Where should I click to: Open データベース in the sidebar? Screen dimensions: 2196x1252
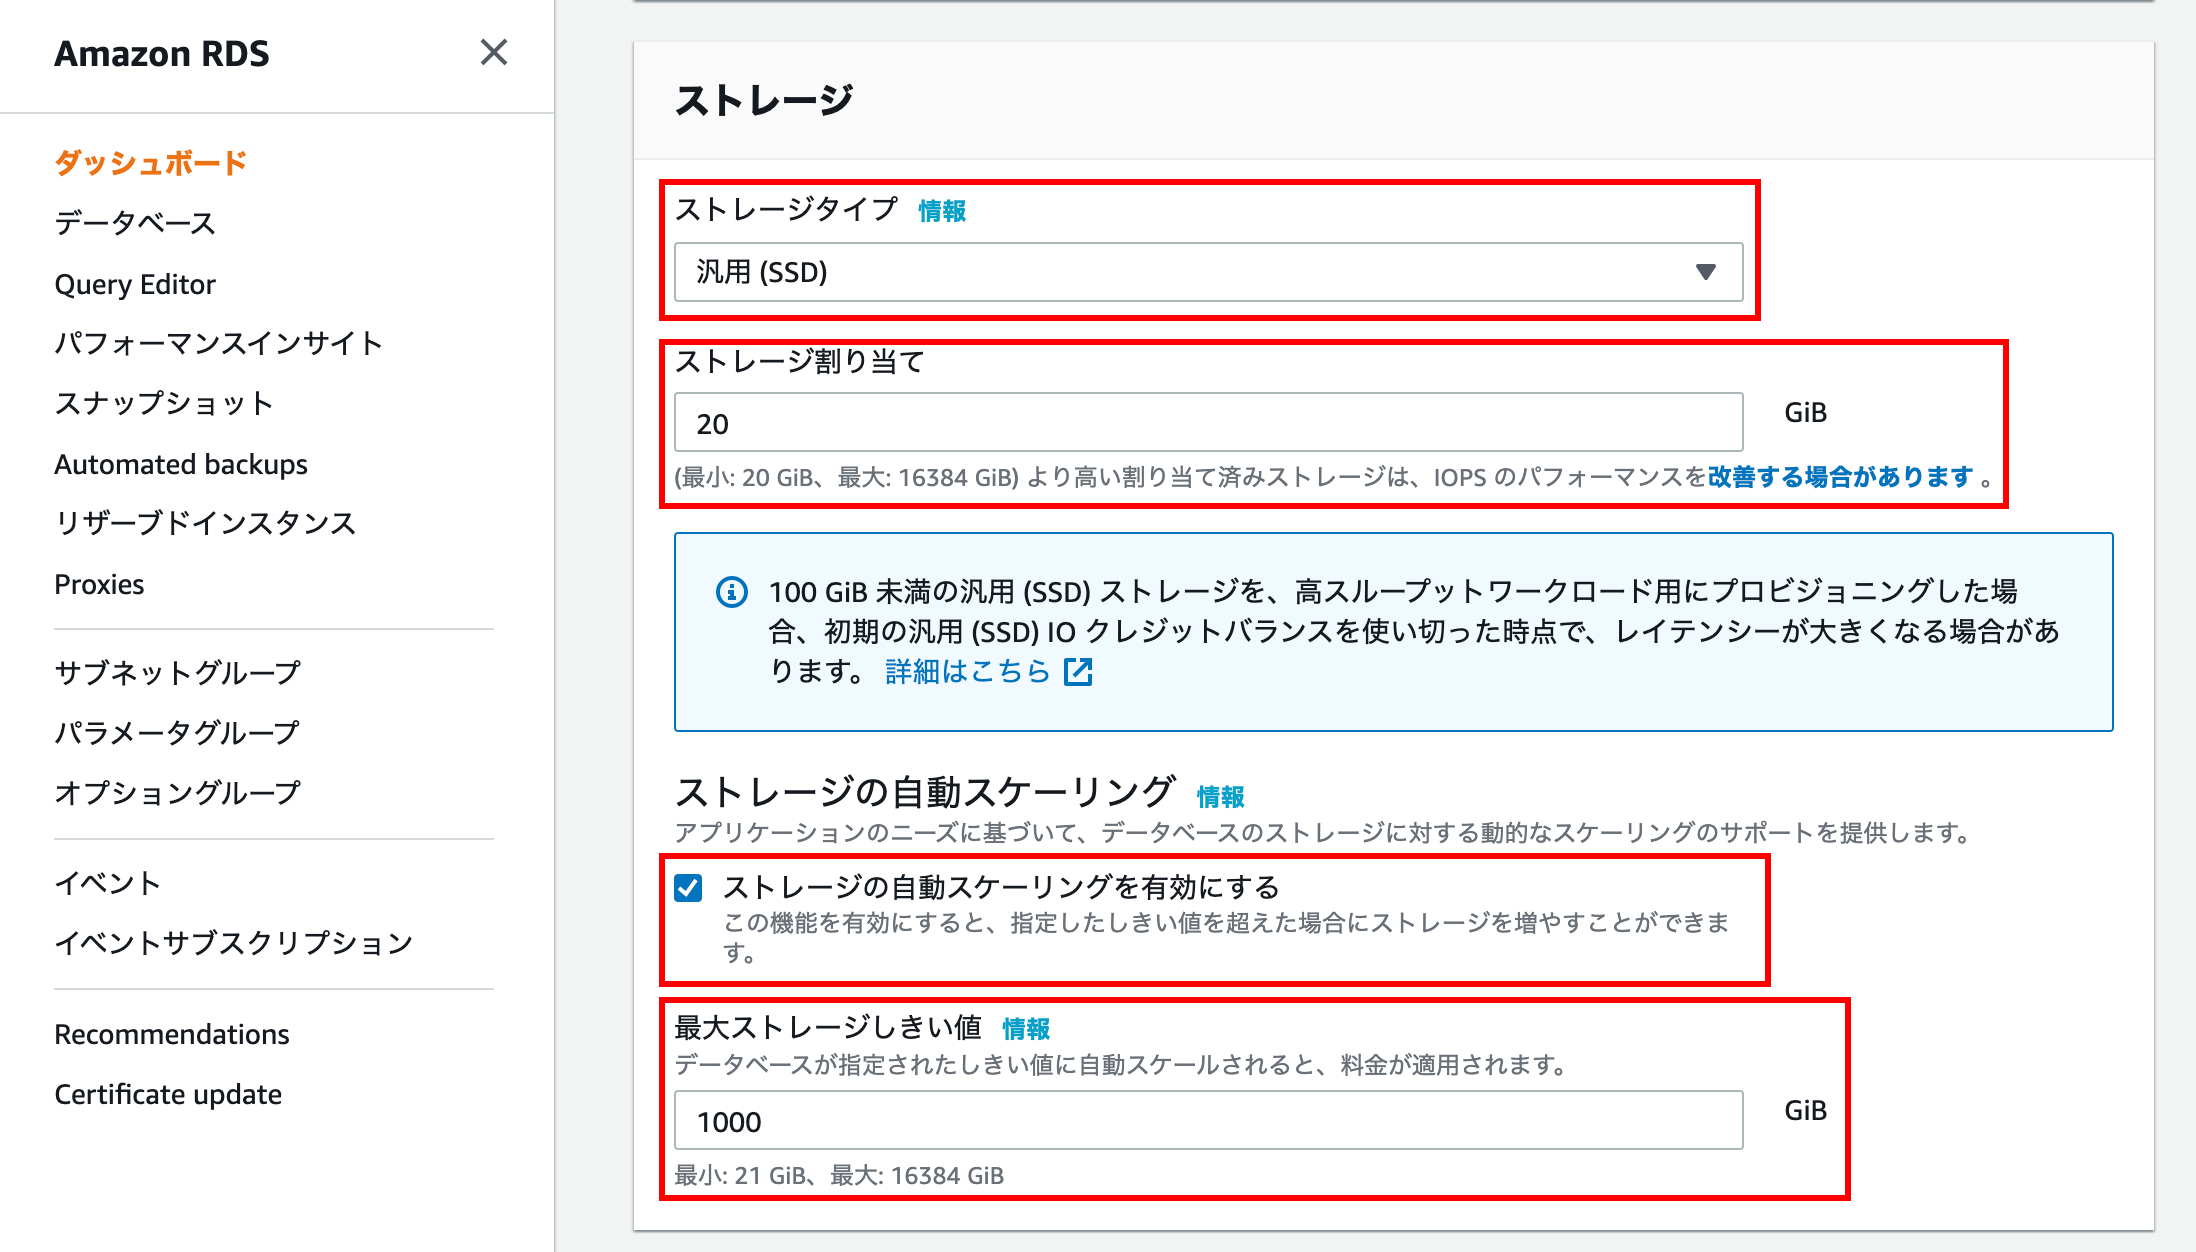pos(135,223)
